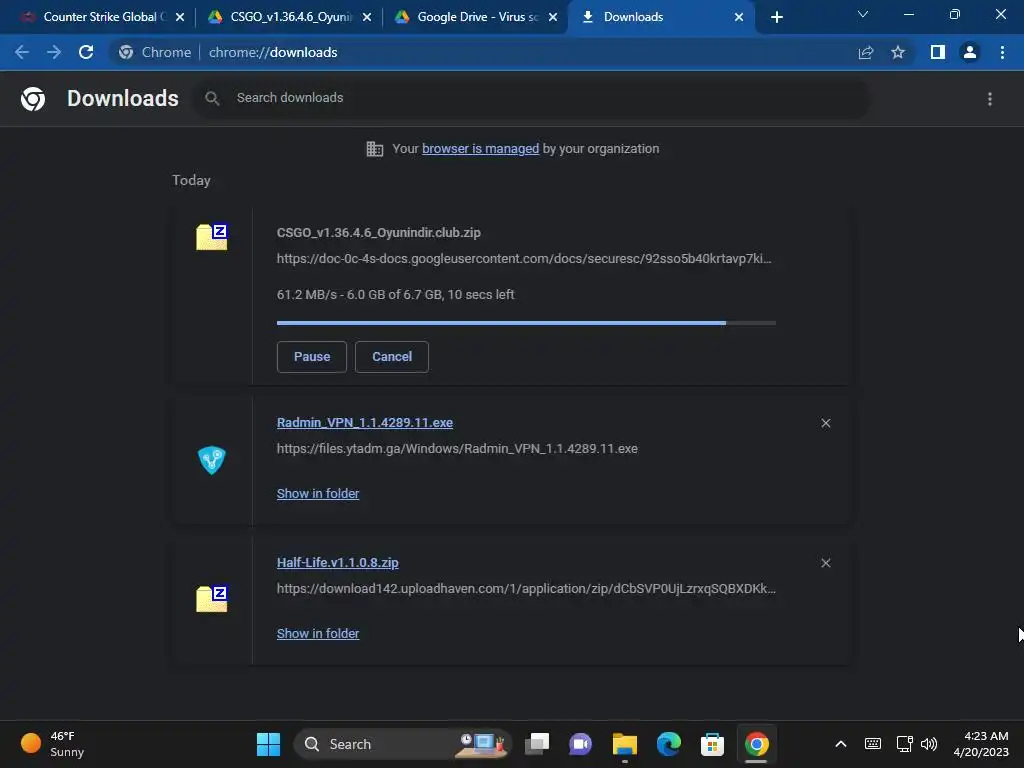Image resolution: width=1024 pixels, height=768 pixels.
Task: Click the Half-Life zip file icon
Action: pos(212,599)
